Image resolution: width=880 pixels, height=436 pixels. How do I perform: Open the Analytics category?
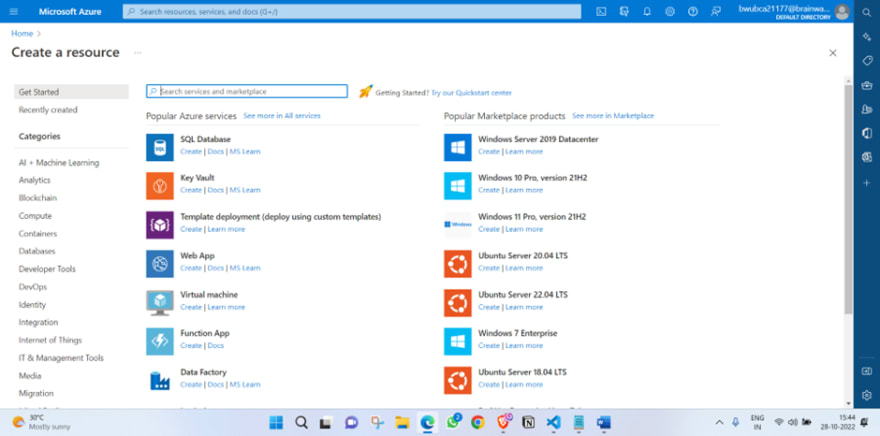click(34, 180)
